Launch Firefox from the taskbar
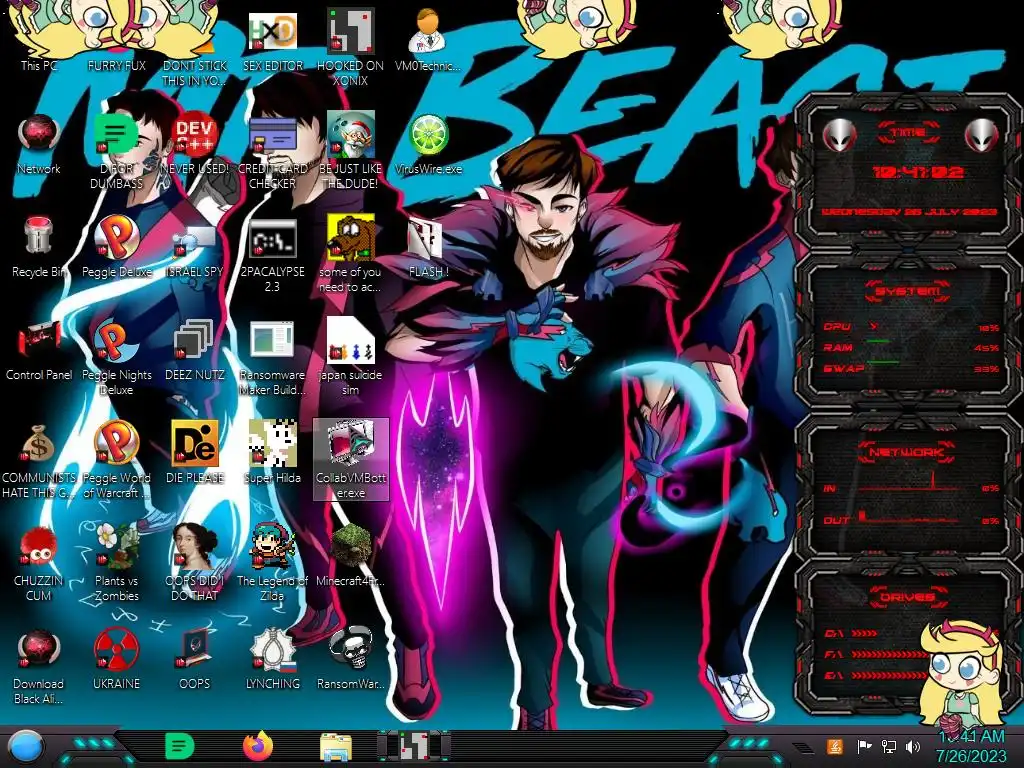The image size is (1024, 768). tap(258, 746)
